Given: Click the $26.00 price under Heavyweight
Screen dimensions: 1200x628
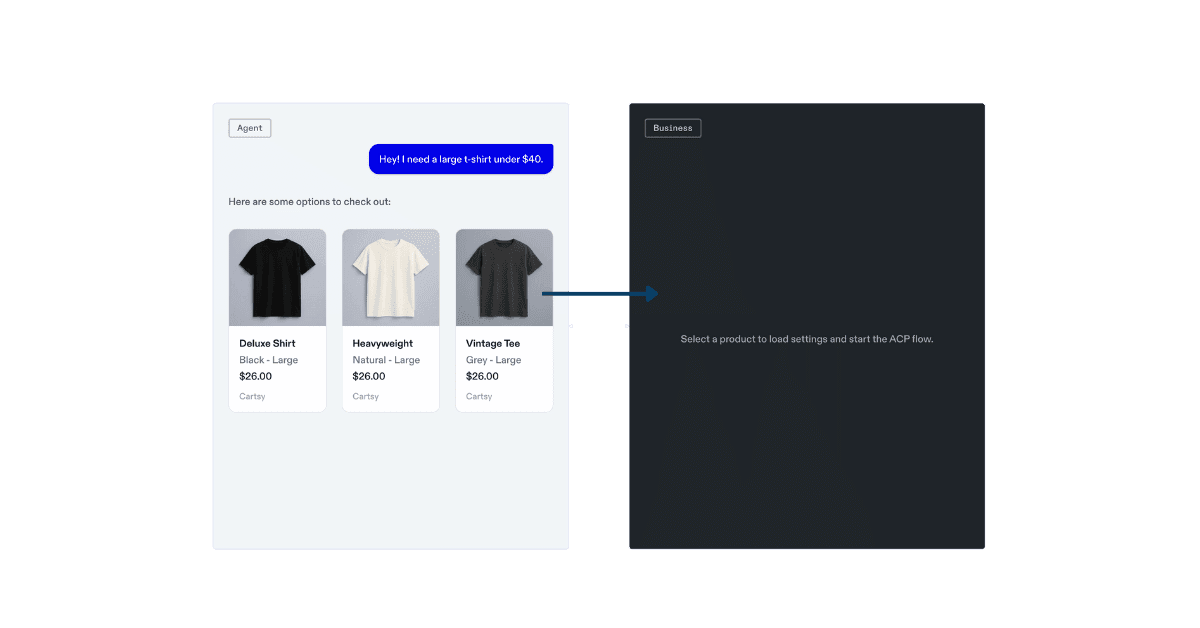Looking at the screenshot, I should pos(369,376).
